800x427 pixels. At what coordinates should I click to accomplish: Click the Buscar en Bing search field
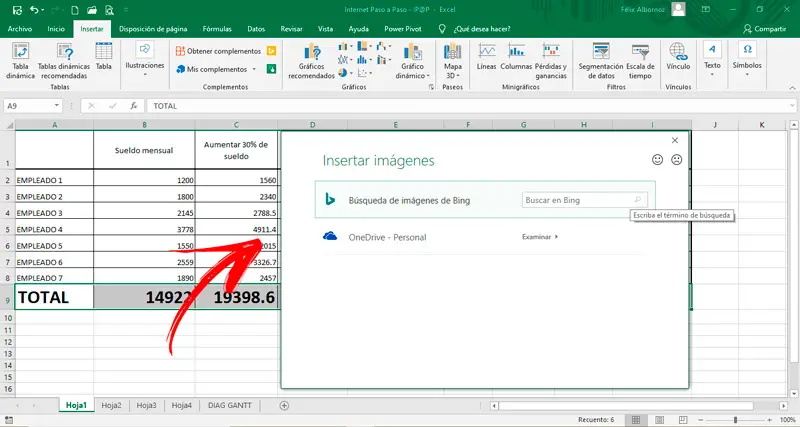577,200
